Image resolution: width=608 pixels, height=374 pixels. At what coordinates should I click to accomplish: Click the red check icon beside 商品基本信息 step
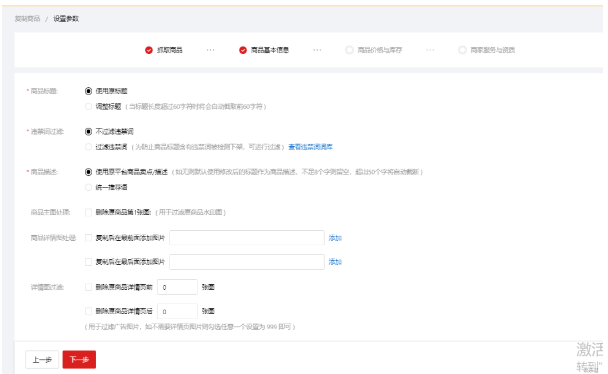coord(243,50)
